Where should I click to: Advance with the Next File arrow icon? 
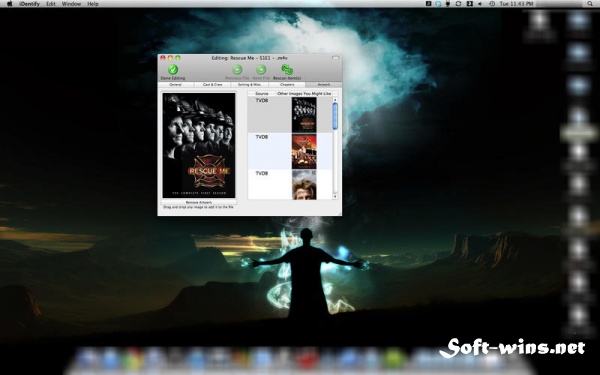[261, 70]
